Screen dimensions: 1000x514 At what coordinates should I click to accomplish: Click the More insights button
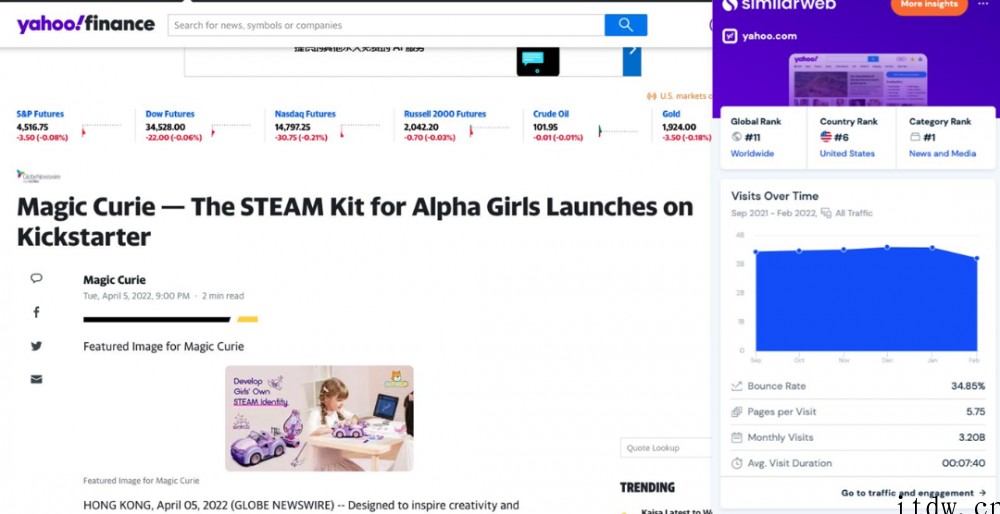[x=929, y=5]
